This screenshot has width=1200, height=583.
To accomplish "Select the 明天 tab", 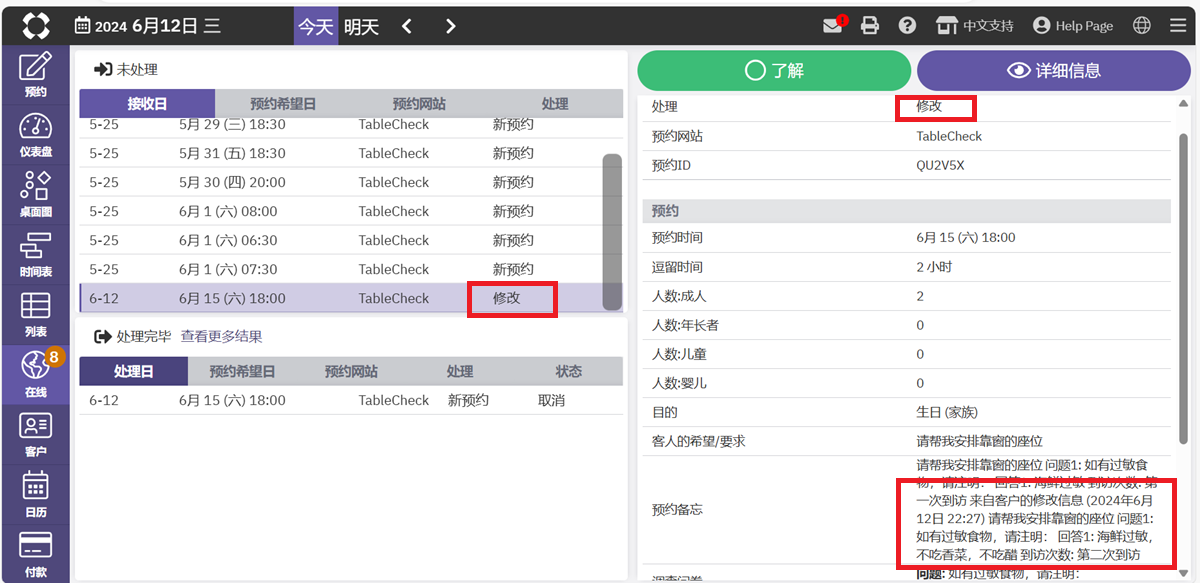I will (361, 26).
